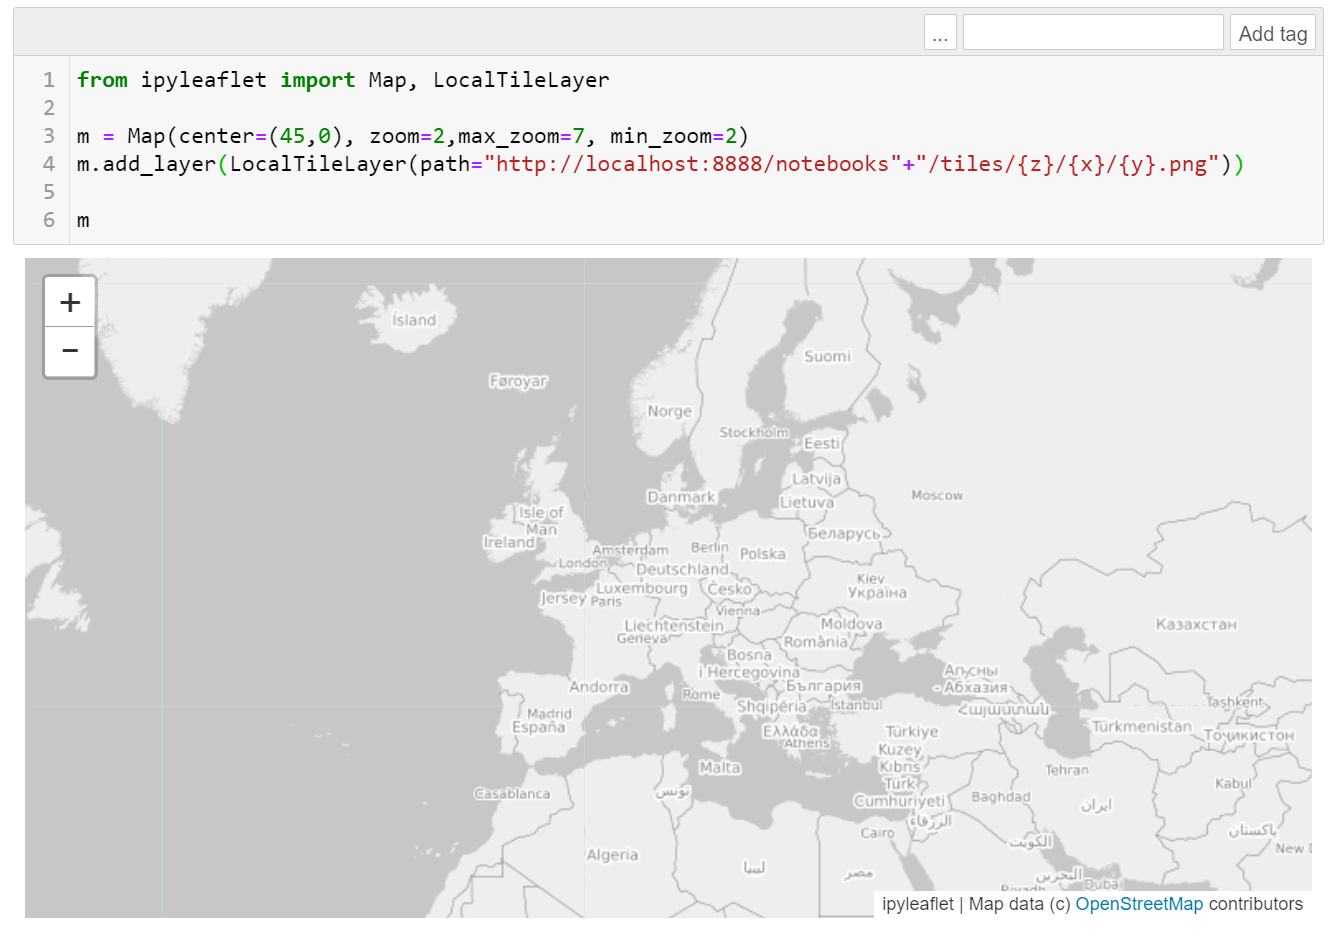Click "Moscow" on the map
Screen dimensions: 1333x938
point(937,494)
